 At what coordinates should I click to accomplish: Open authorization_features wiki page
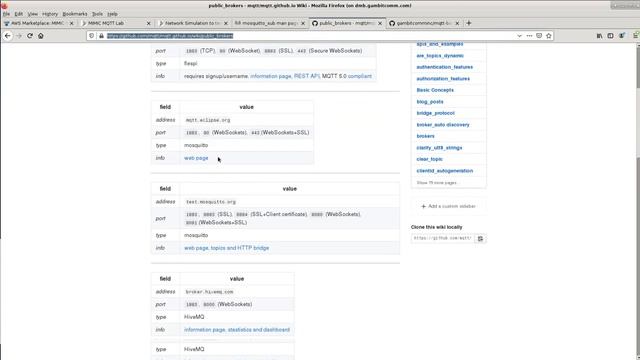point(443,79)
